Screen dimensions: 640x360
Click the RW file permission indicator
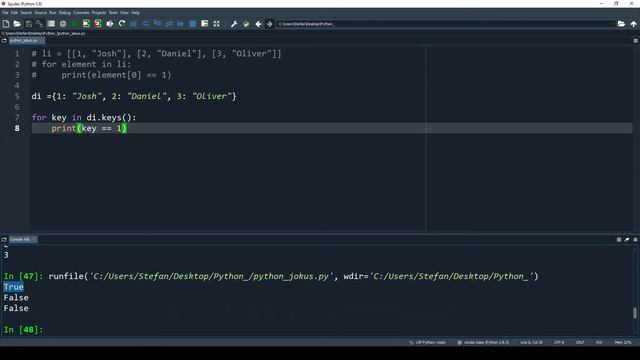tap(599, 342)
